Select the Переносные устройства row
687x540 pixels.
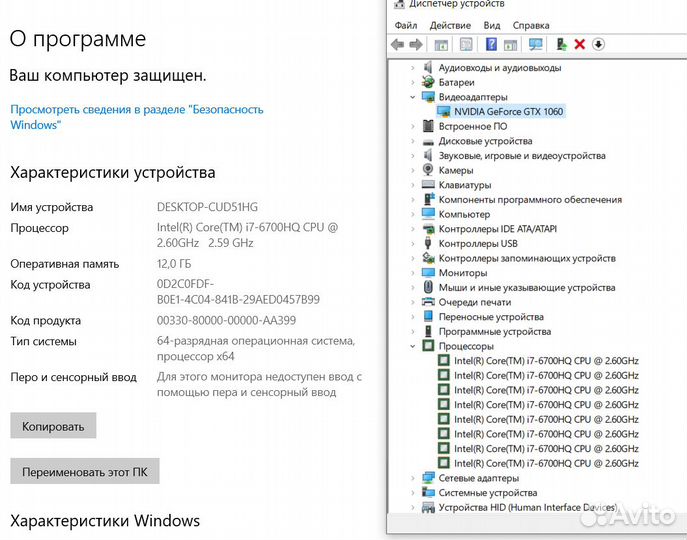[491, 317]
